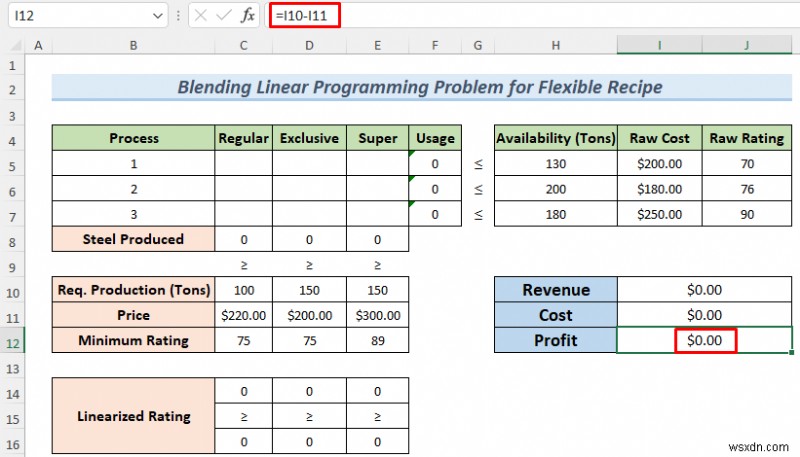Click Usage cell for Process 1

tap(435, 164)
